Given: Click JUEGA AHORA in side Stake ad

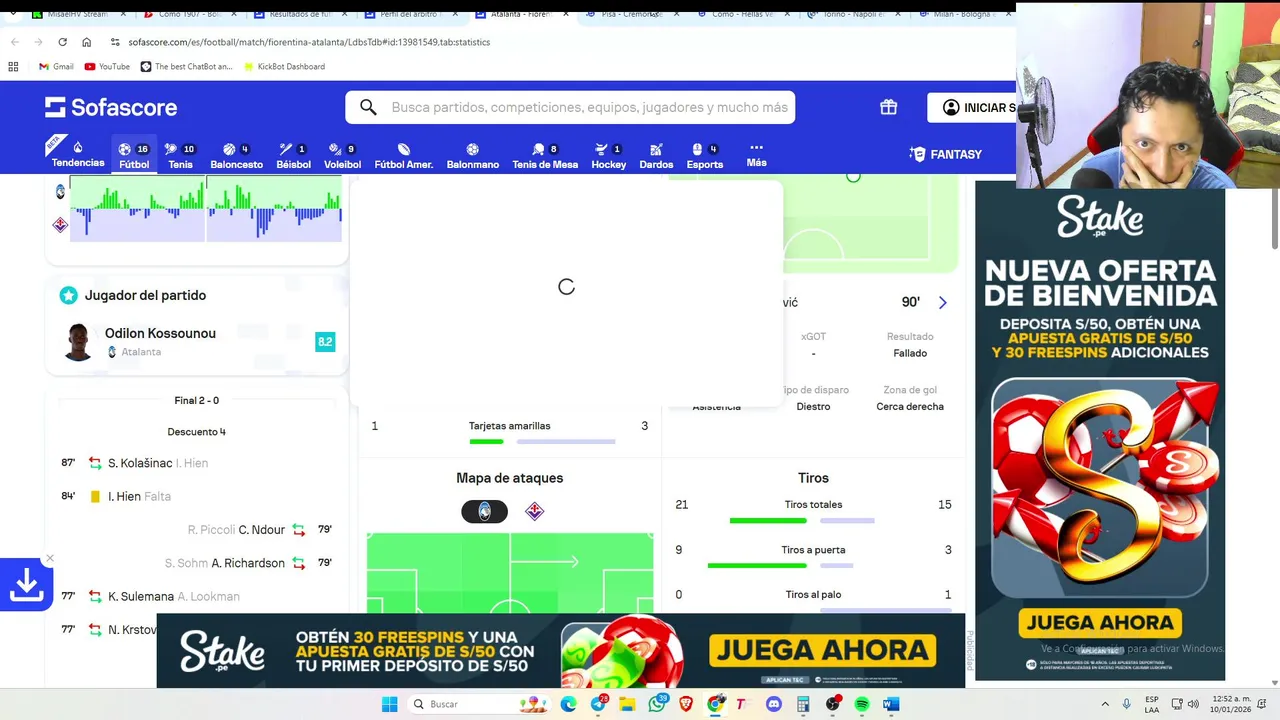Looking at the screenshot, I should tap(1100, 622).
